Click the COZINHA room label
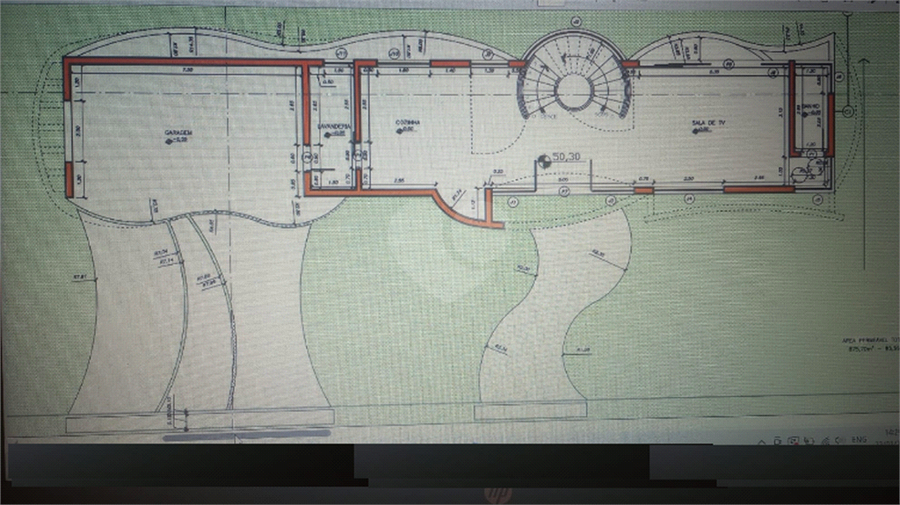Viewport: 900px width, 505px height. [x=407, y=122]
